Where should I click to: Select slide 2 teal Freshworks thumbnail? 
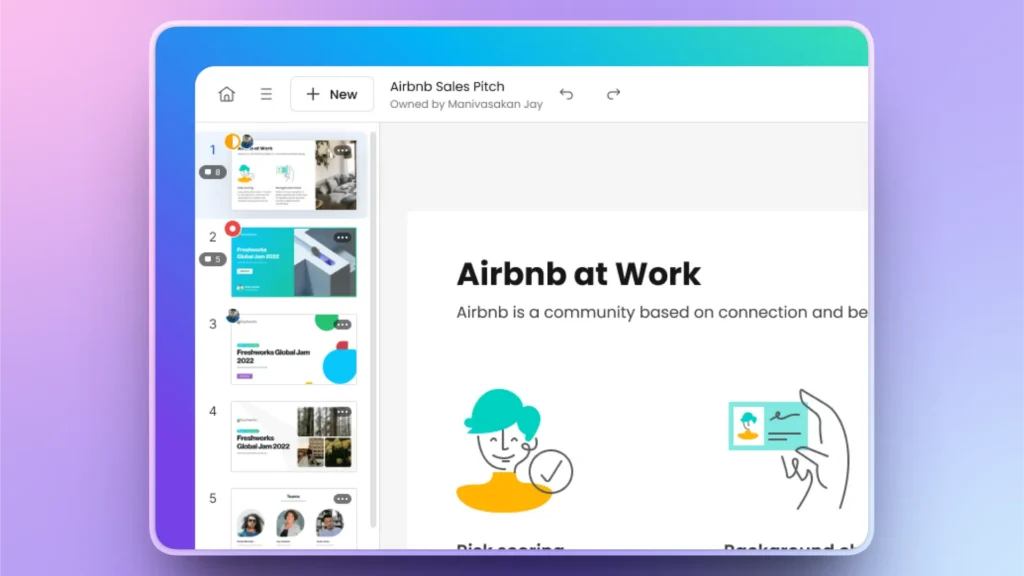pos(294,262)
